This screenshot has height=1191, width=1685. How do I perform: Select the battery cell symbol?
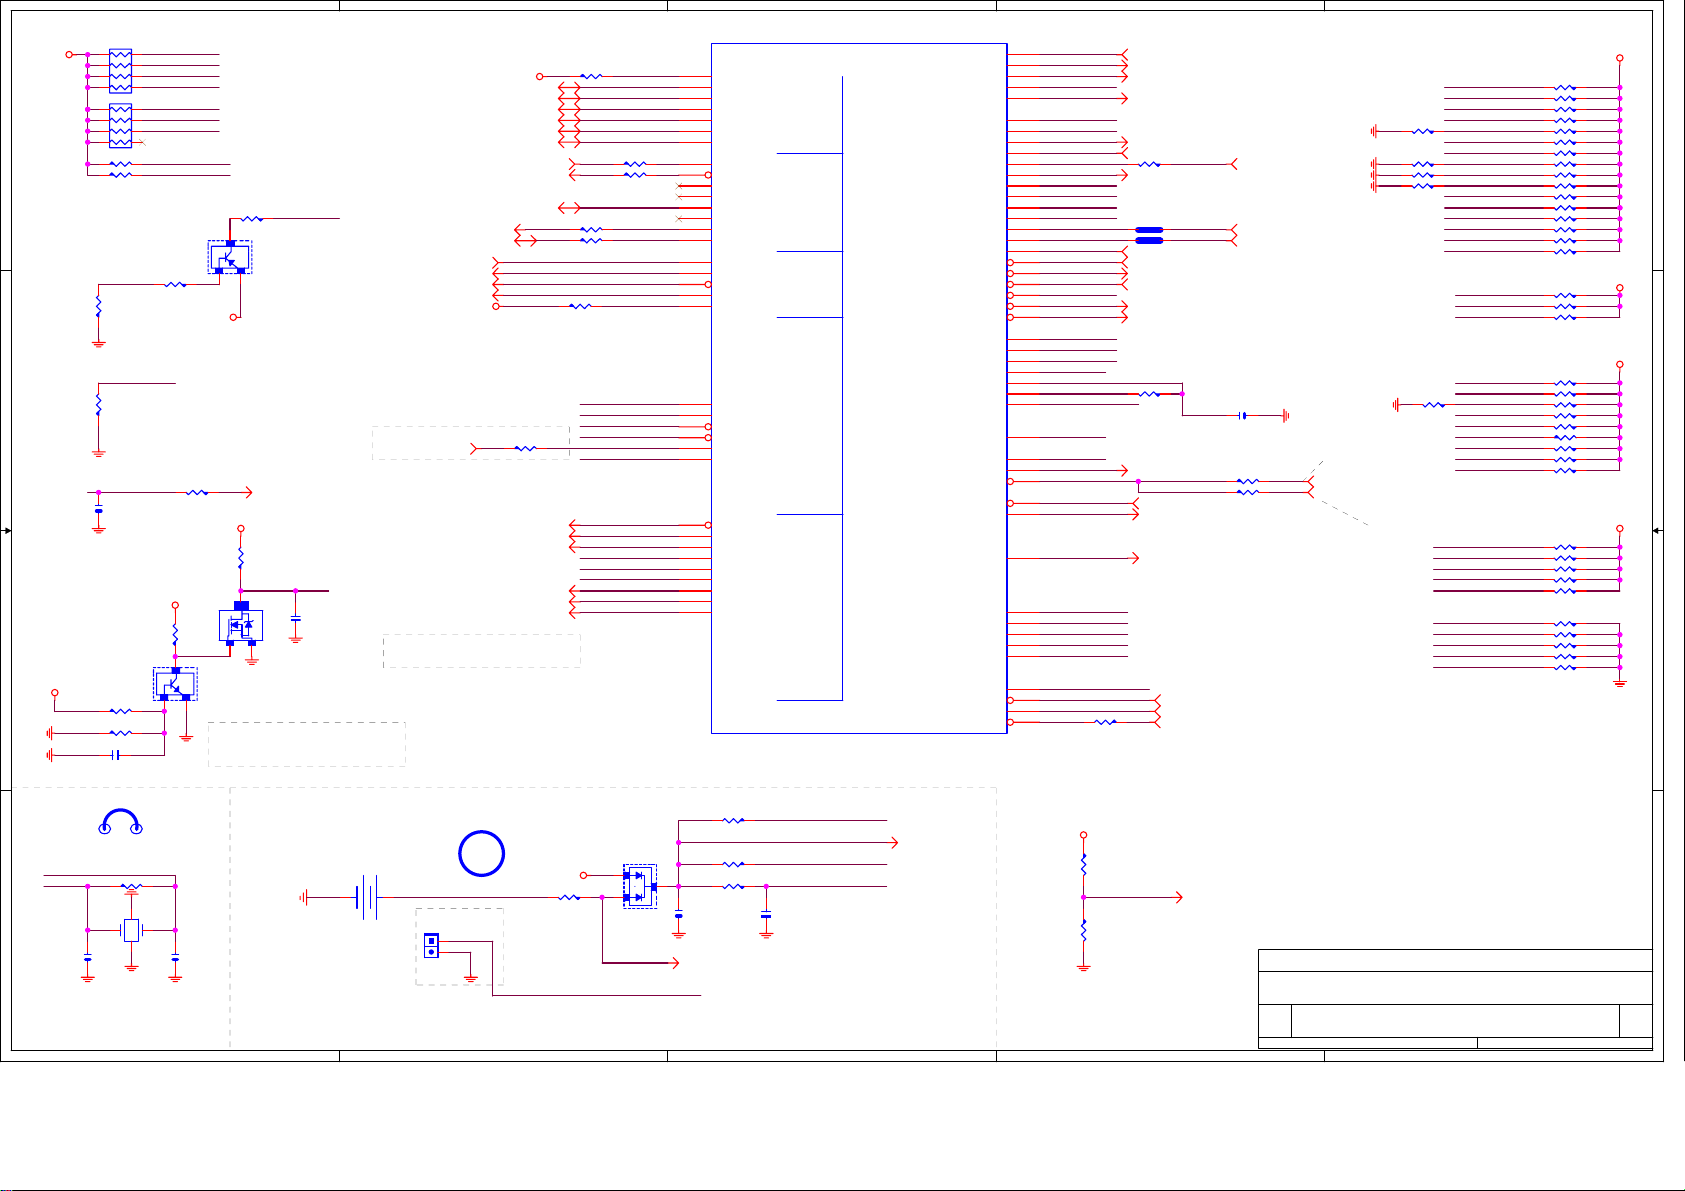[x=368, y=898]
